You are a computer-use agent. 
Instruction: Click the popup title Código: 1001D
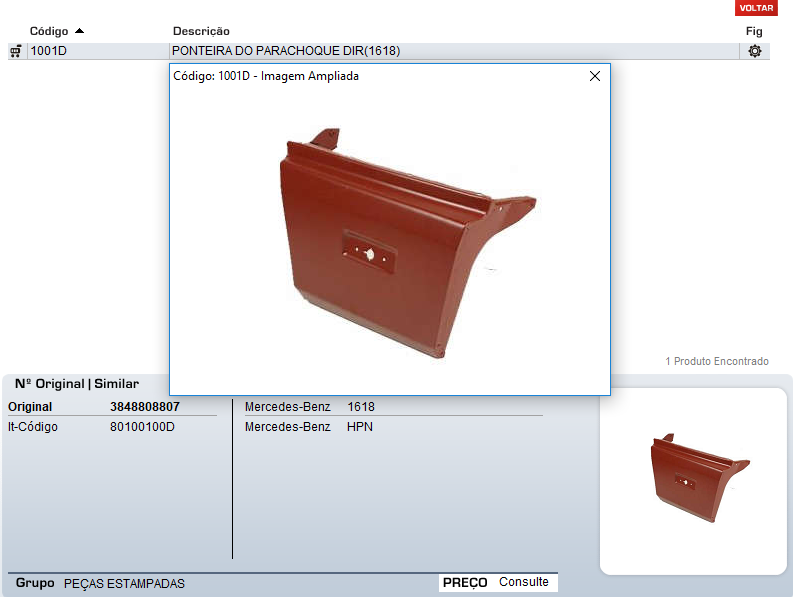(x=266, y=76)
